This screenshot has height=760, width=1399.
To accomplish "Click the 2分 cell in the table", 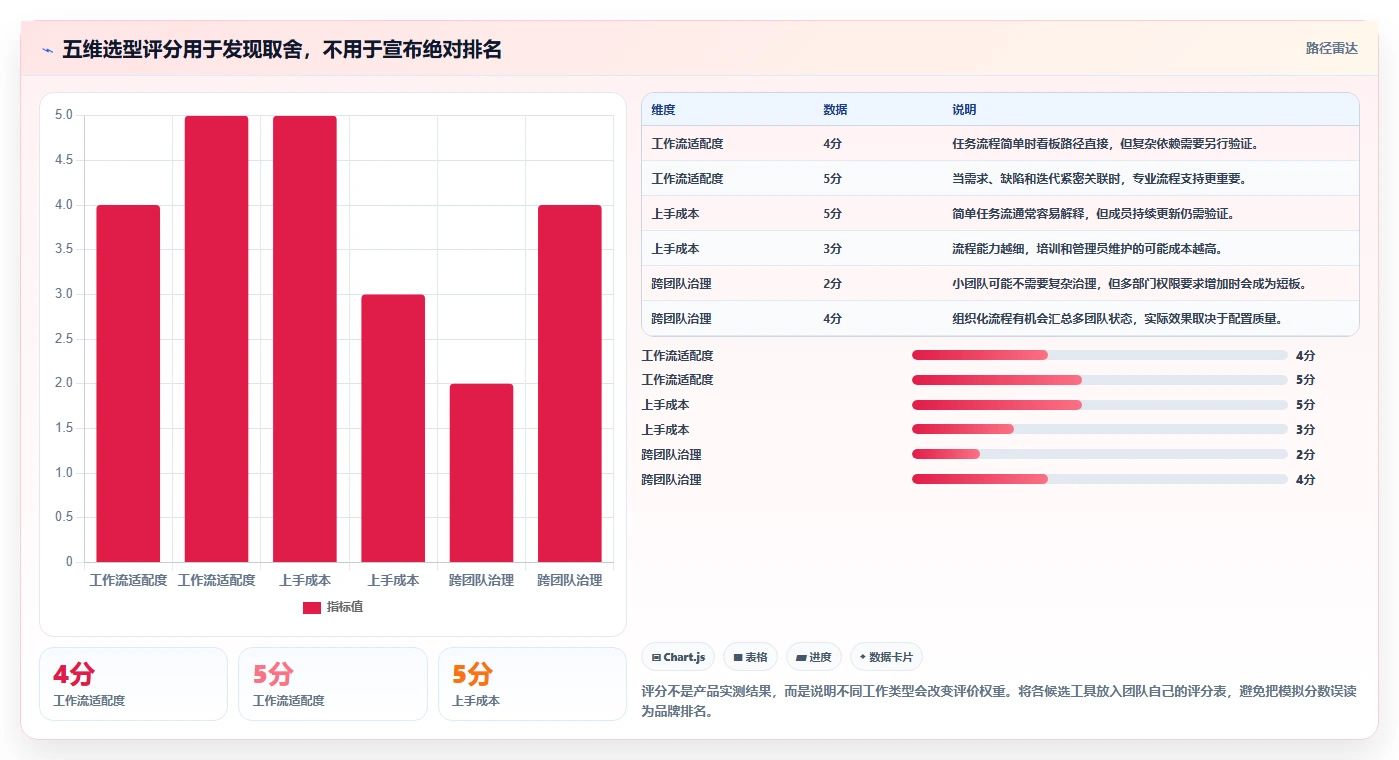I will pos(832,284).
